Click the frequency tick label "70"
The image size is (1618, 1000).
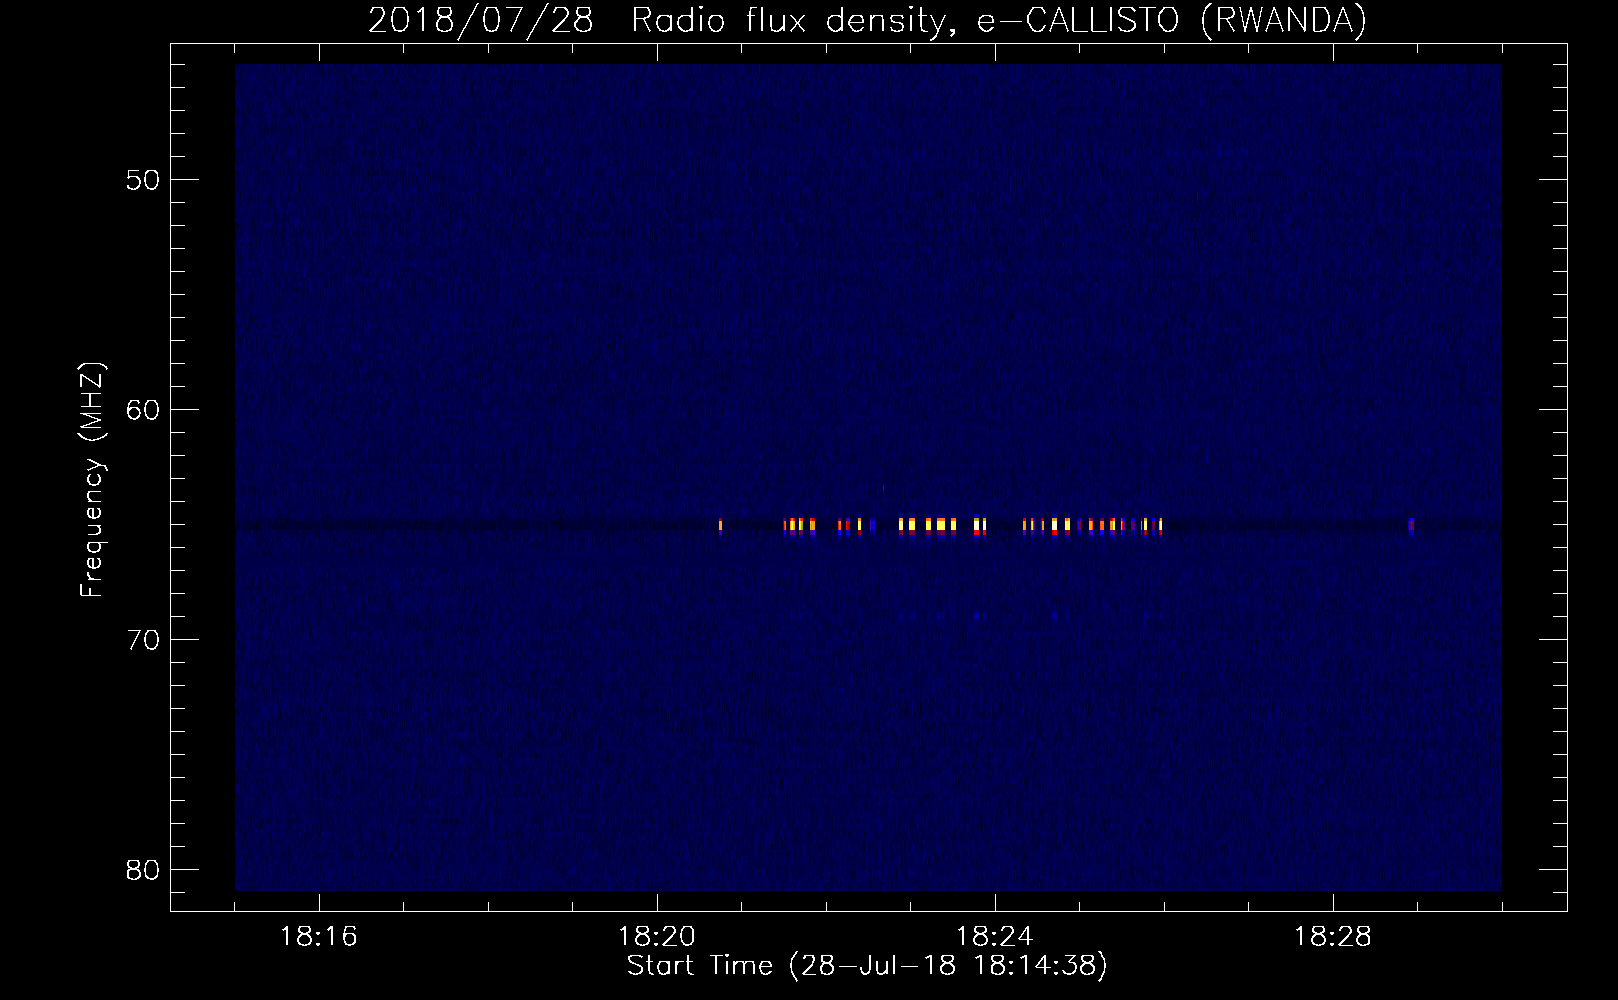pos(143,640)
